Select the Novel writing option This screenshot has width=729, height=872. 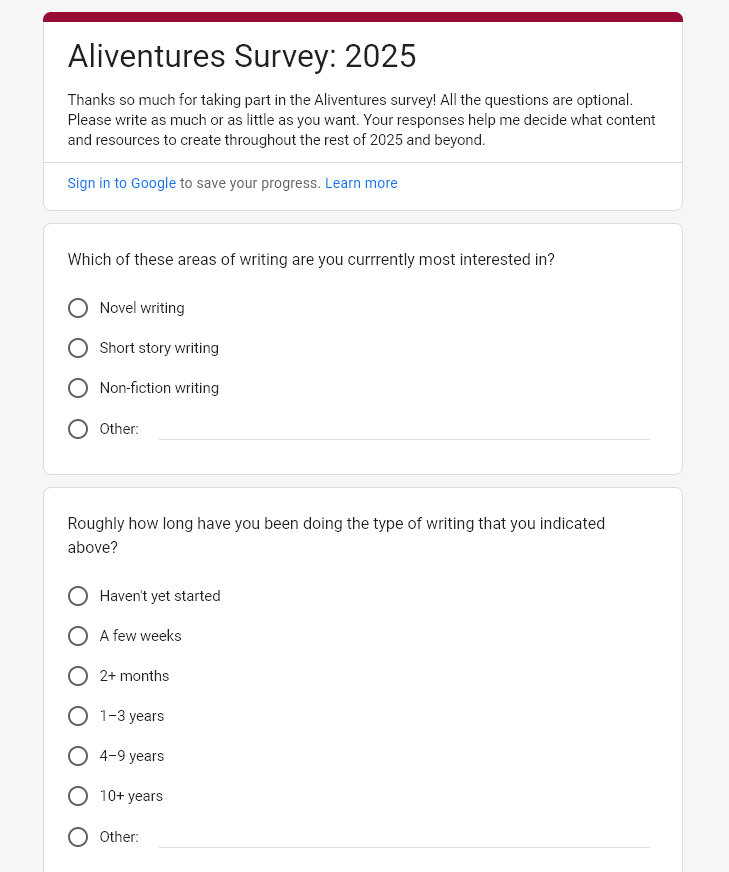pos(78,308)
